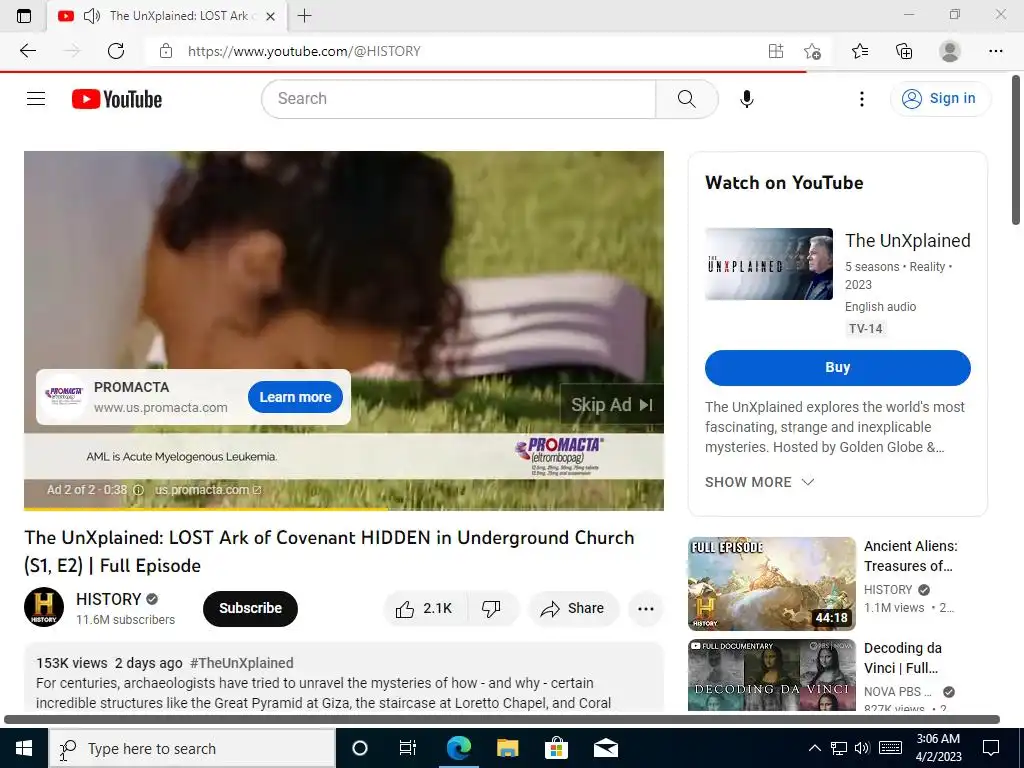Visit us.promacta.com ad link
The height and width of the screenshot is (768, 1024).
tap(208, 490)
